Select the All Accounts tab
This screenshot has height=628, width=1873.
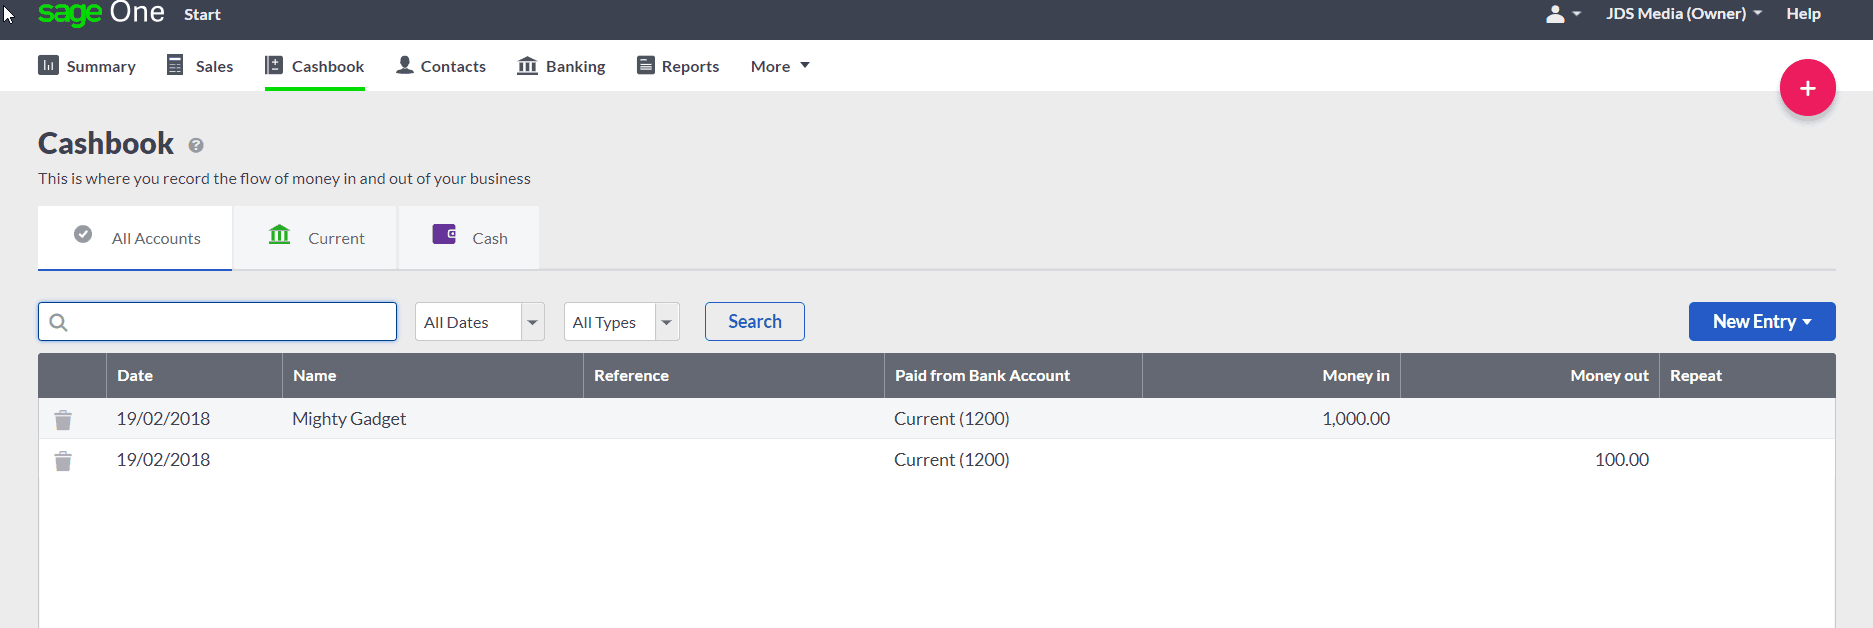click(136, 238)
